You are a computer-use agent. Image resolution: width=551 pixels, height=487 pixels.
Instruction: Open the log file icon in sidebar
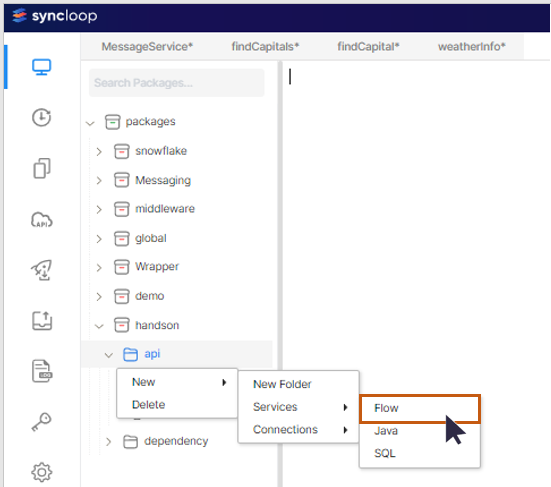tap(42, 371)
